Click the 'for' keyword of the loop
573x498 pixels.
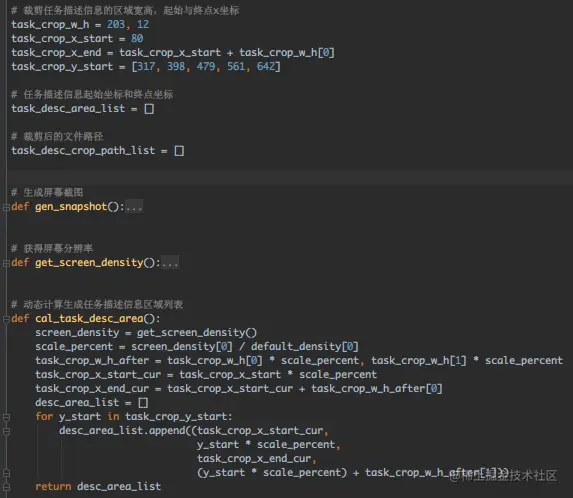tap(44, 417)
